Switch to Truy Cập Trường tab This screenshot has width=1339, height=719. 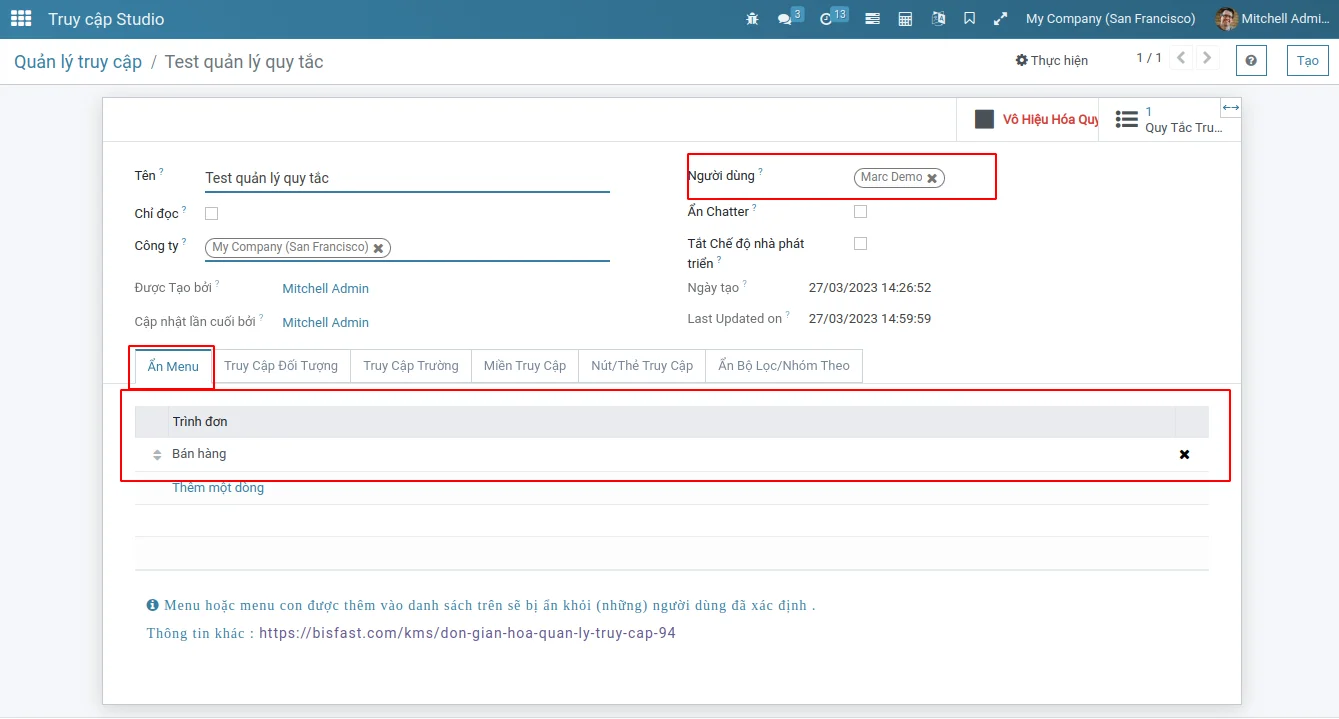click(x=411, y=366)
